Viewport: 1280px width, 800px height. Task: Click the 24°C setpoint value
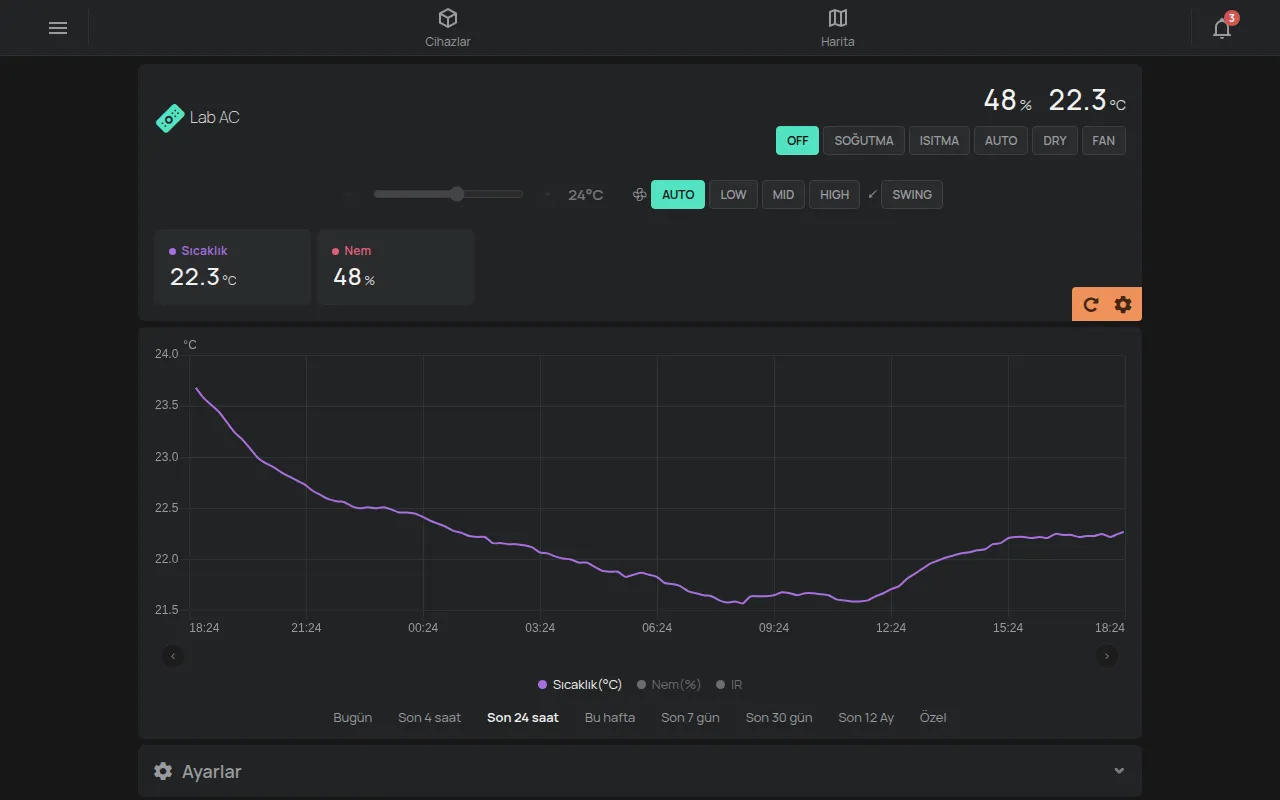click(586, 195)
